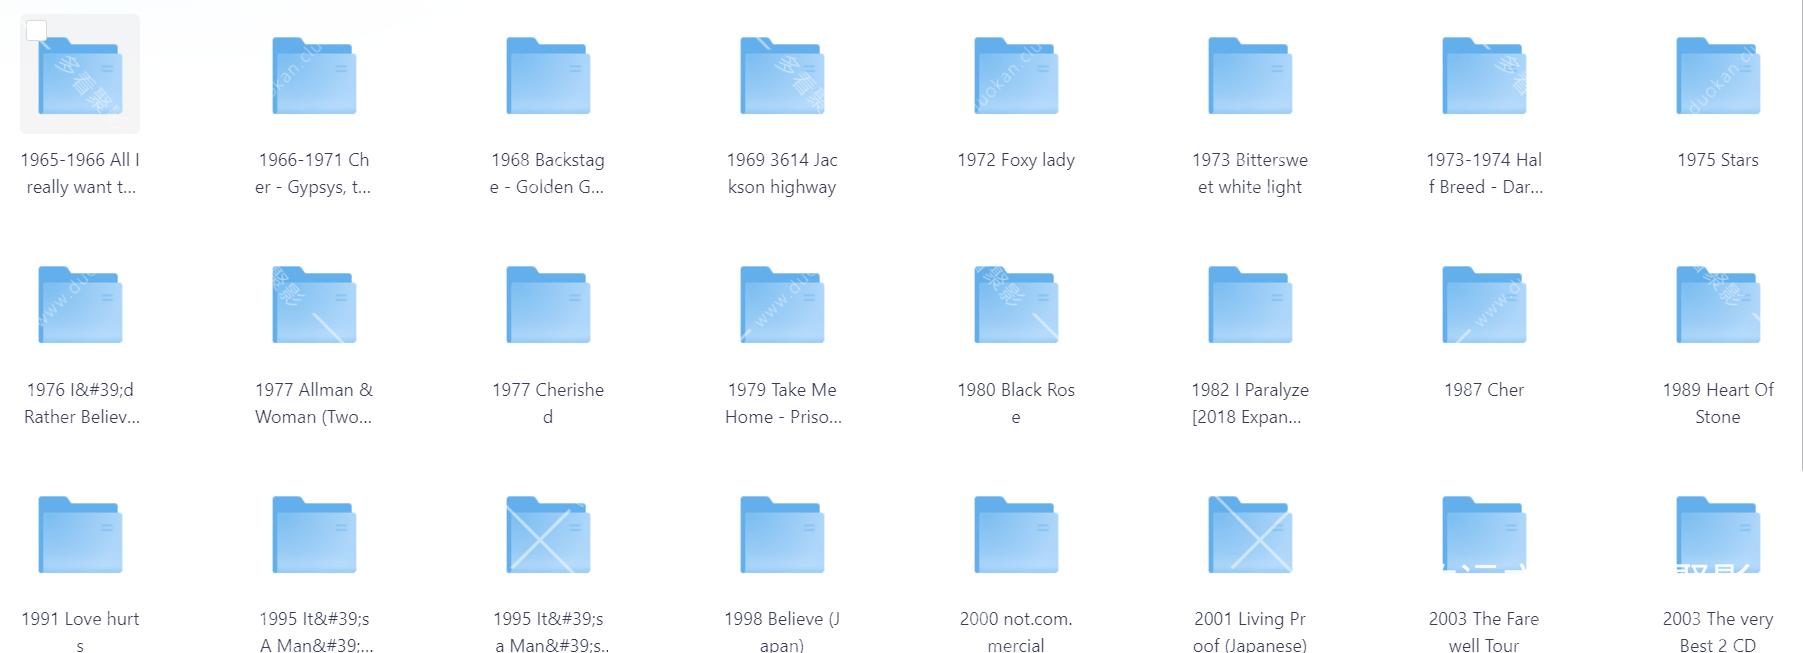The image size is (1803, 653).
Task: Open the 1998 Believe (Japan) folder icon
Action: pyautogui.click(x=782, y=535)
